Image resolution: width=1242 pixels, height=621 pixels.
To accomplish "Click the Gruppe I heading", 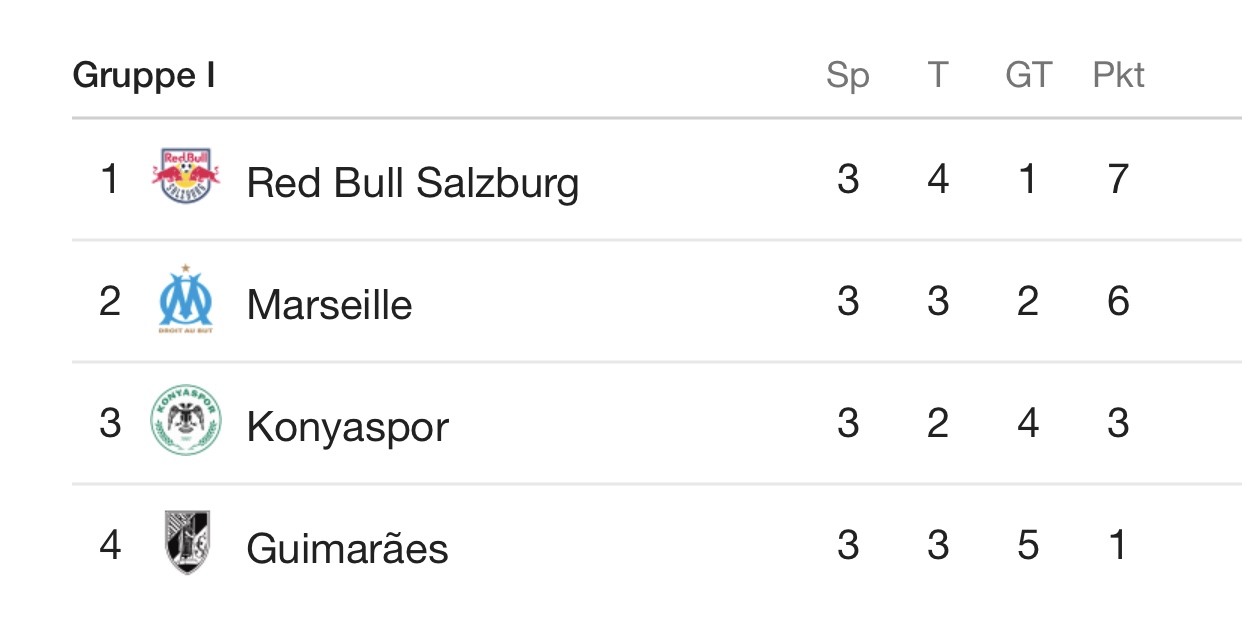I will (x=144, y=76).
